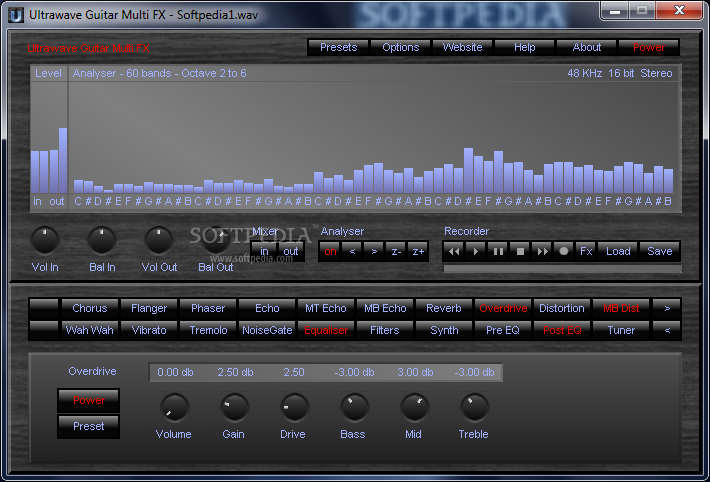Toggle the analyser on button

point(330,251)
